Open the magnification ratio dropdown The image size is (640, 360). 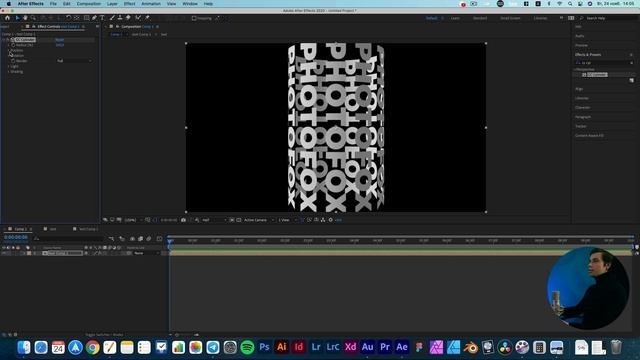(133, 220)
